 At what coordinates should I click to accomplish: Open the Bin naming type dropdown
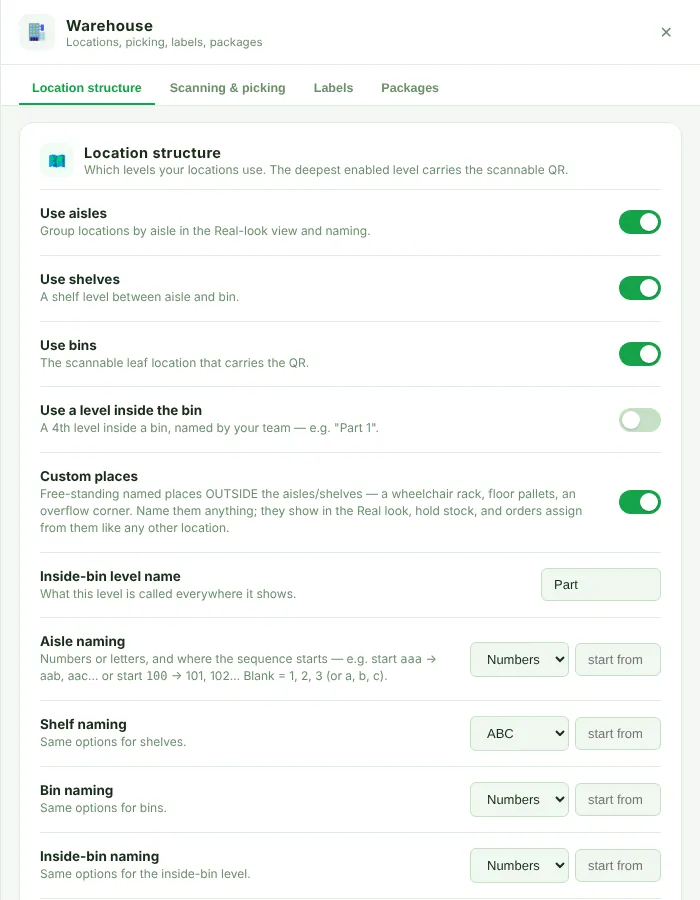pyautogui.click(x=519, y=800)
